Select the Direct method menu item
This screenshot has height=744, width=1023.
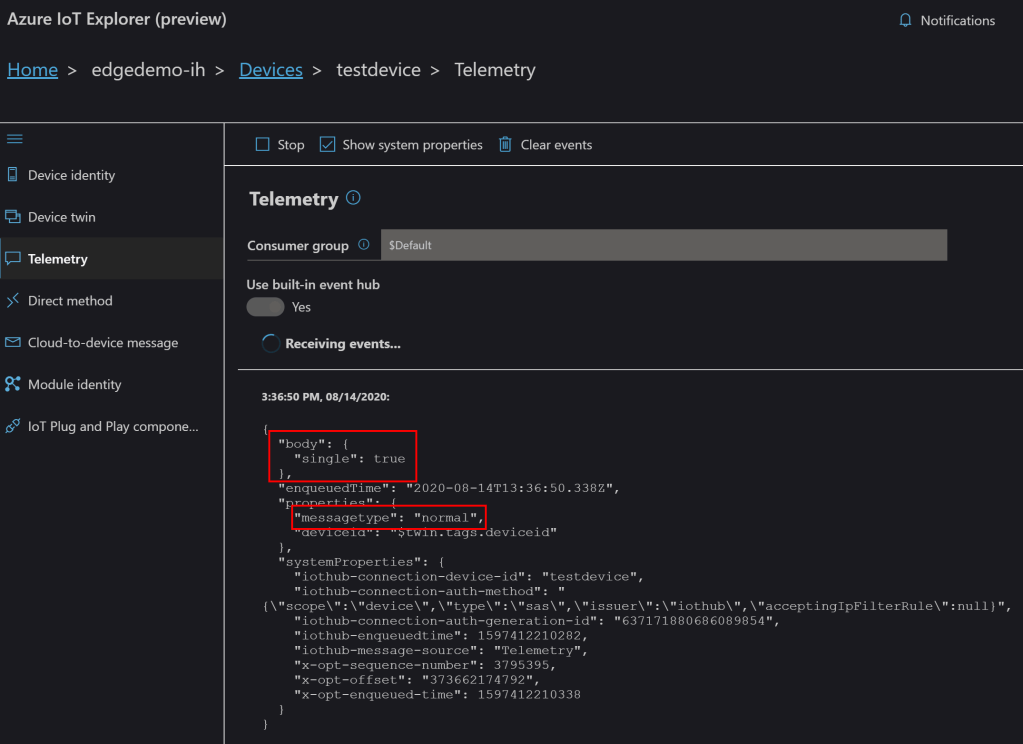[x=70, y=301]
